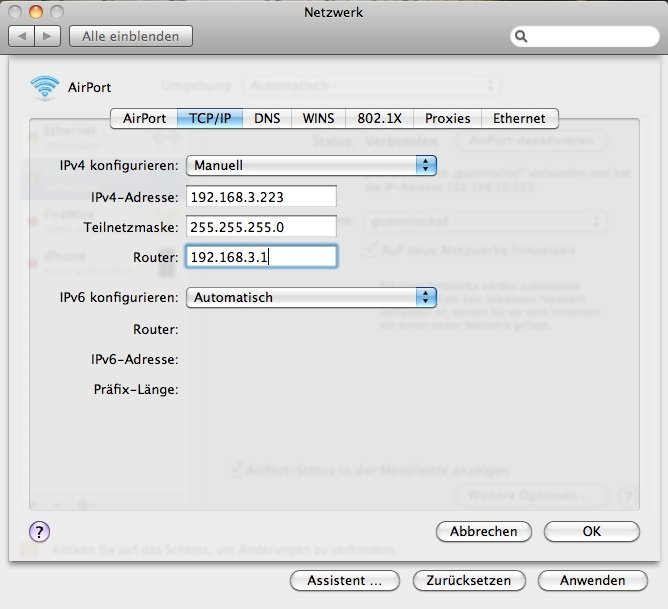Switch to the 802.1X tab
668x609 pixels.
point(379,118)
